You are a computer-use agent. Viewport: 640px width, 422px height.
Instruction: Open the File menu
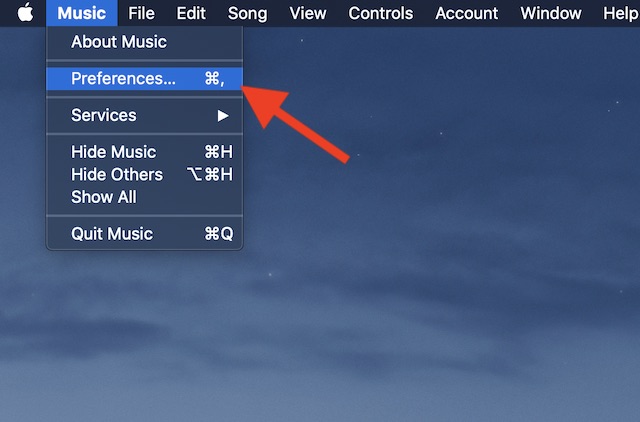(x=141, y=13)
